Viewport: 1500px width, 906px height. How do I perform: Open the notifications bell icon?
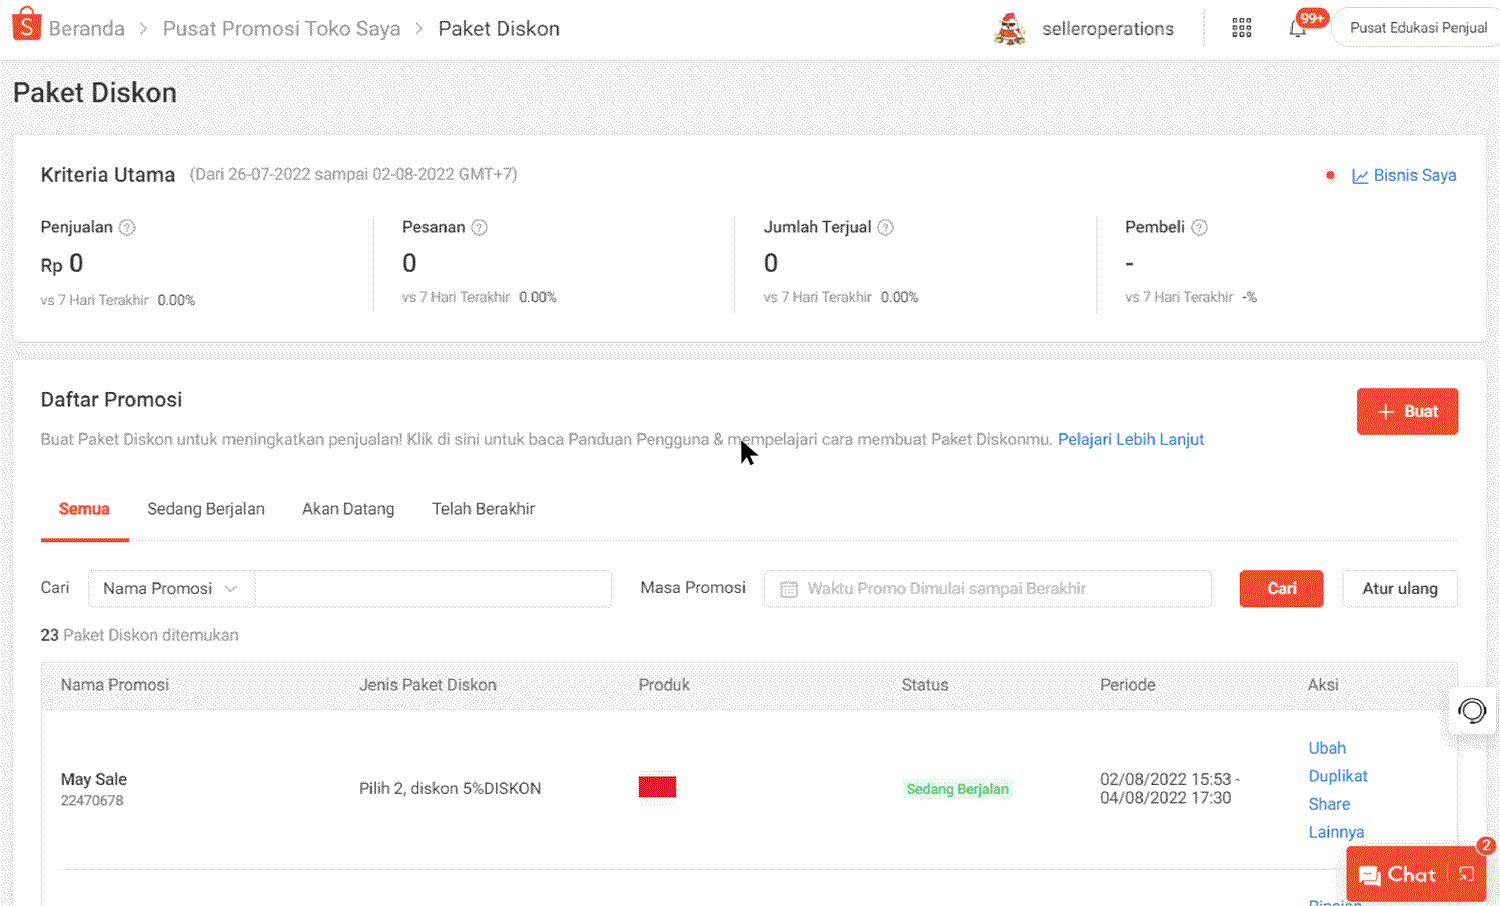click(1298, 29)
